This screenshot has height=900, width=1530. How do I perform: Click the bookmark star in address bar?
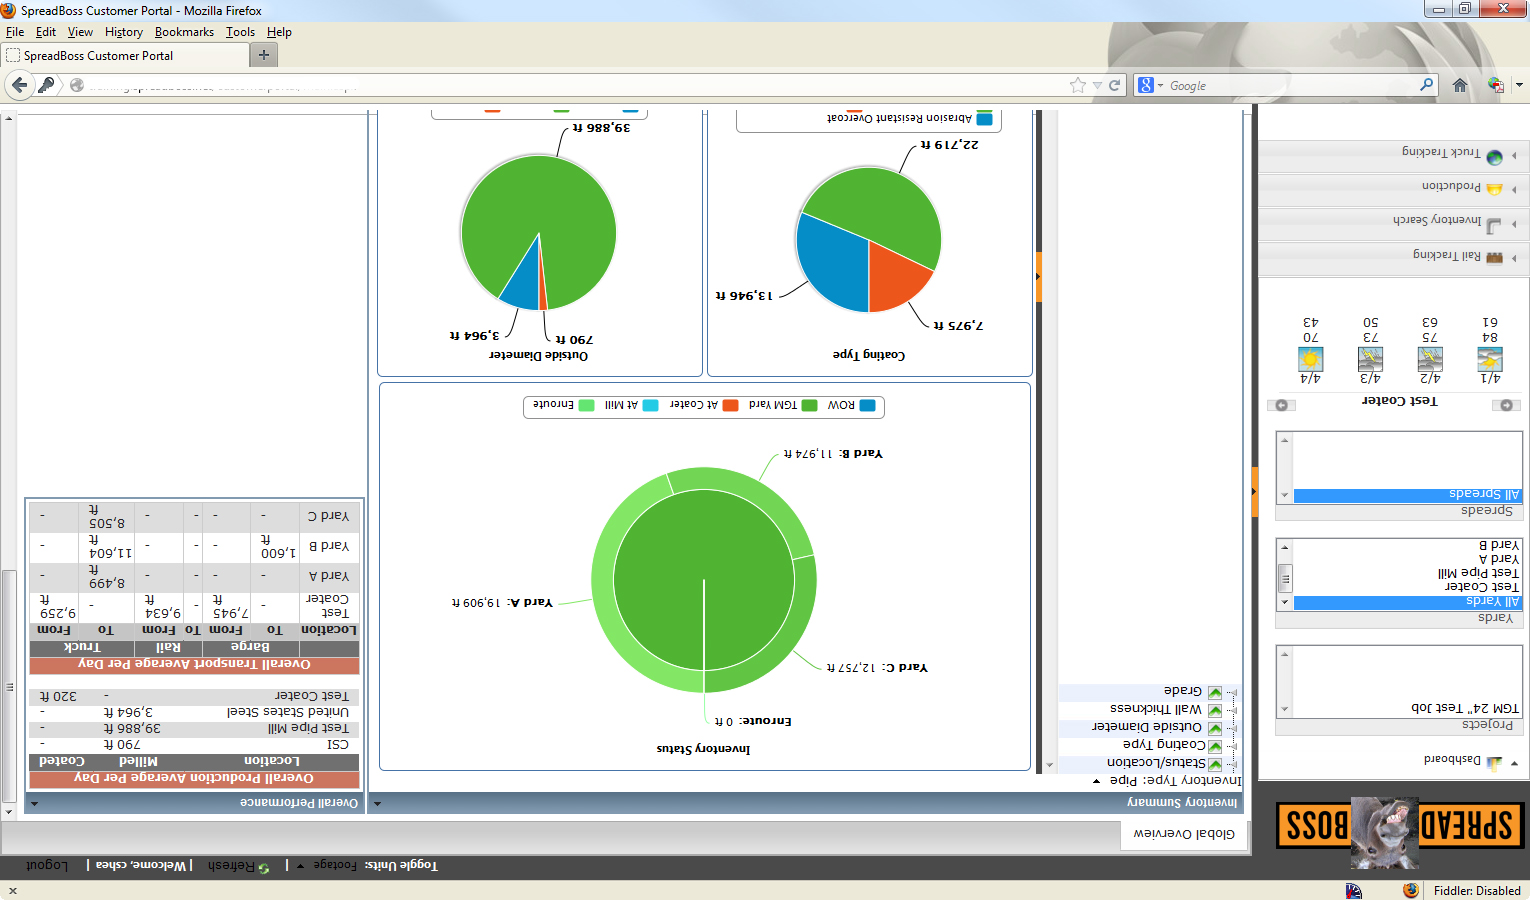pyautogui.click(x=1078, y=85)
